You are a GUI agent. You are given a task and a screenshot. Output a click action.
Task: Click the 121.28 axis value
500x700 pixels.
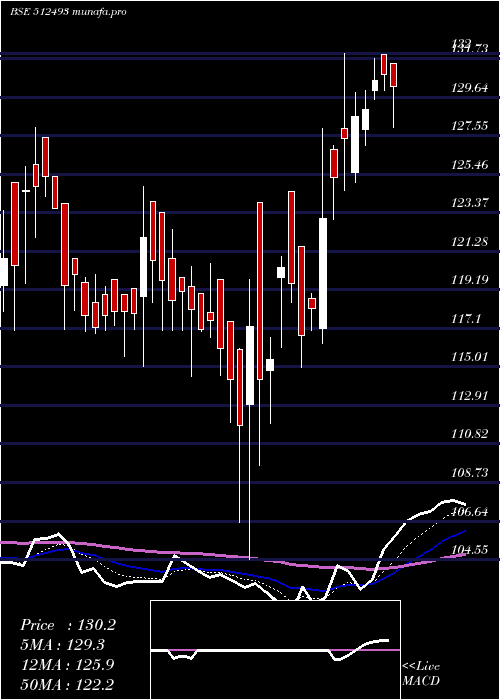point(470,242)
